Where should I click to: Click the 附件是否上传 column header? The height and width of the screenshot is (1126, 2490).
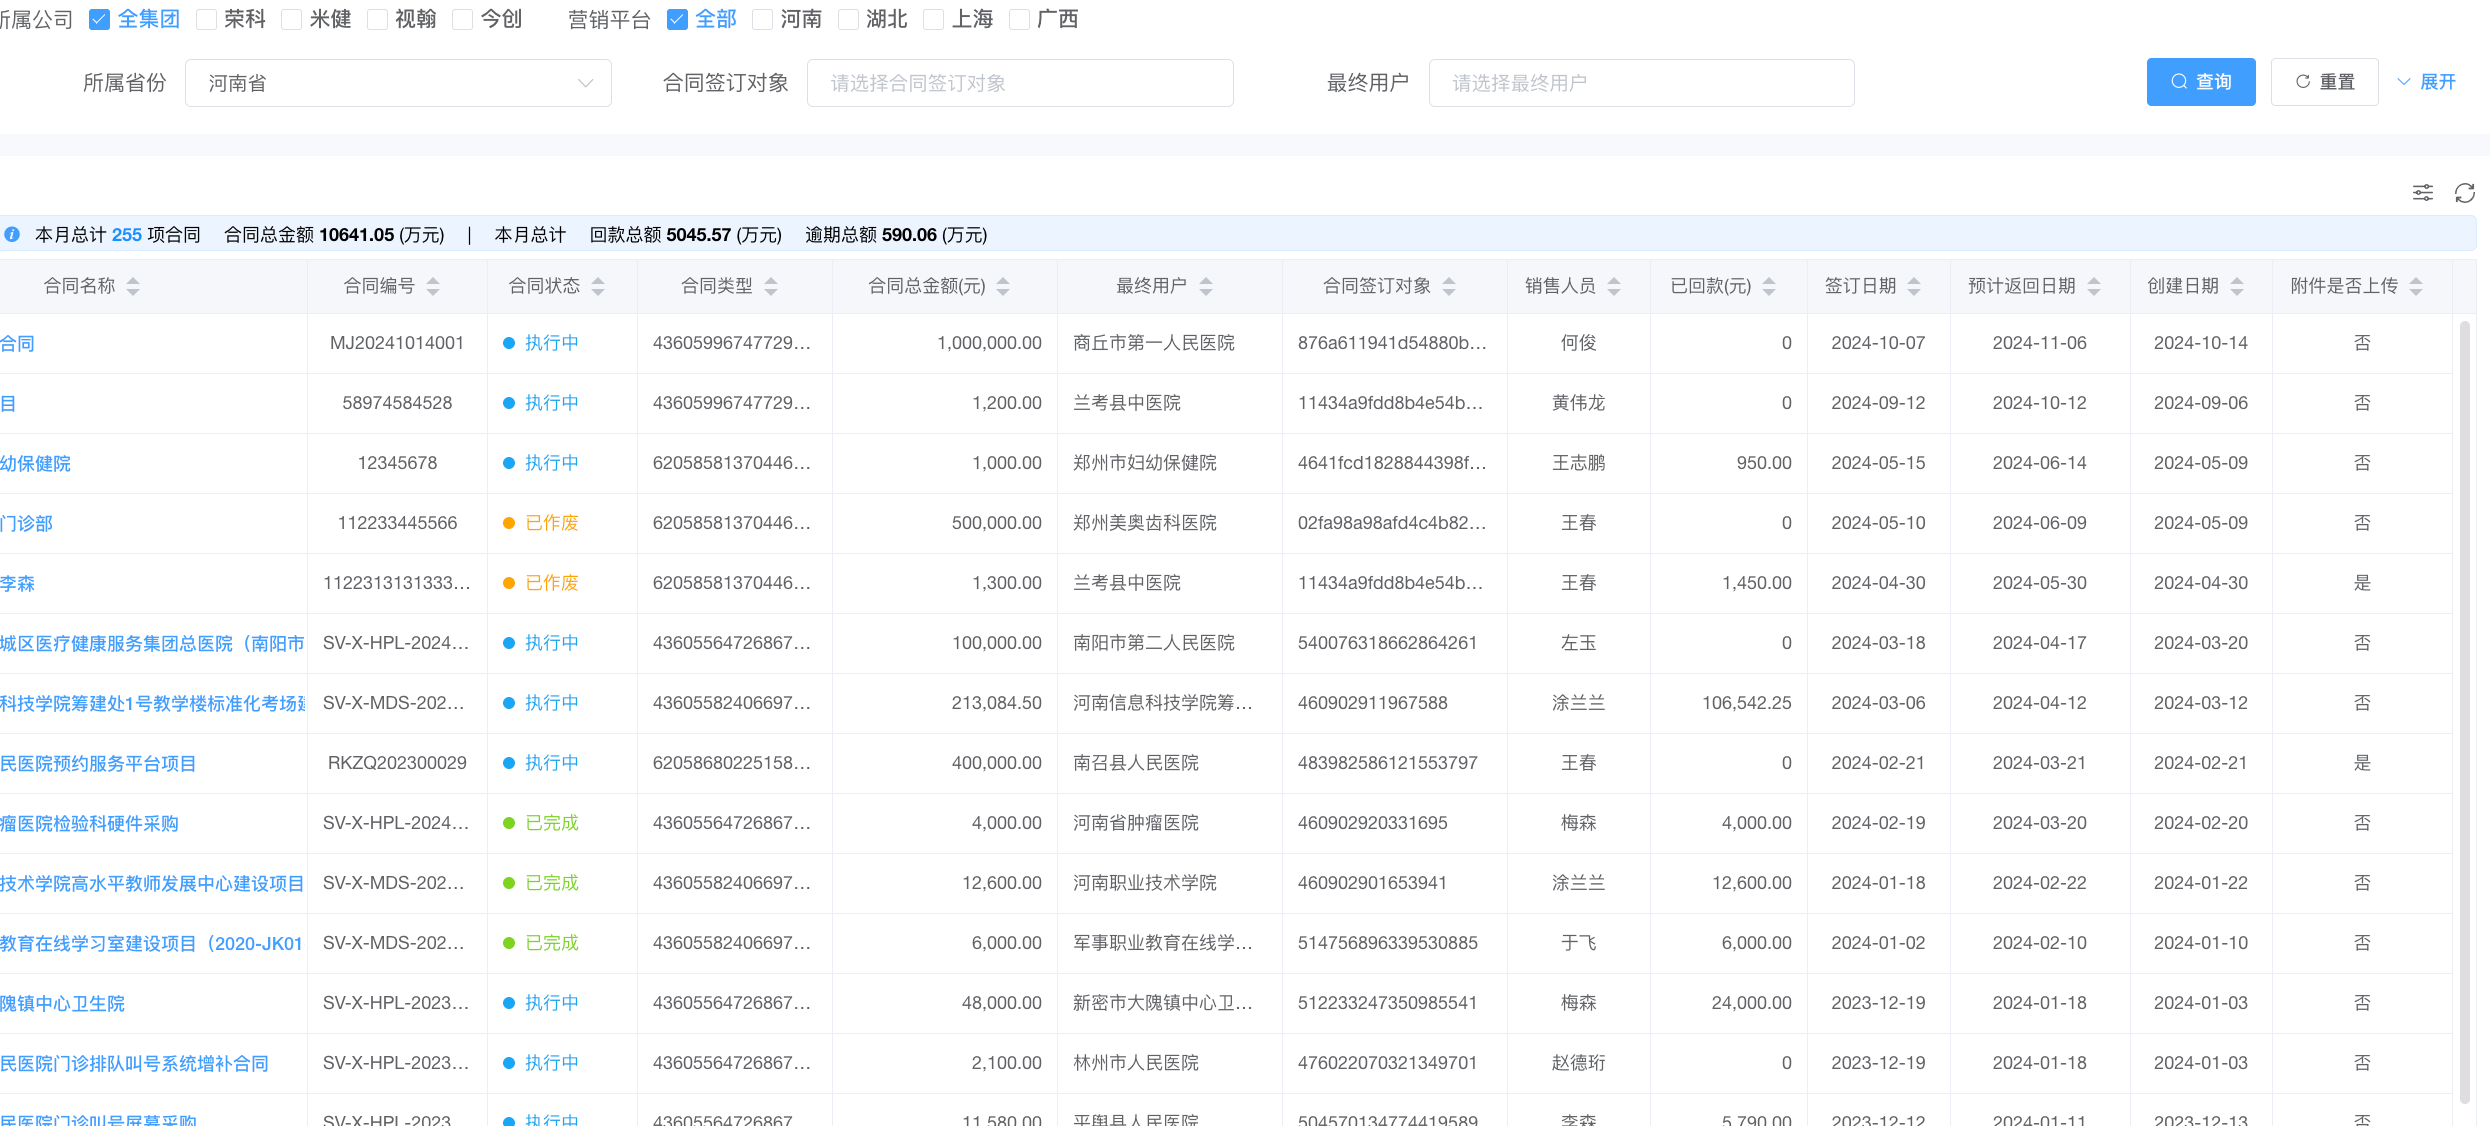coord(2343,286)
